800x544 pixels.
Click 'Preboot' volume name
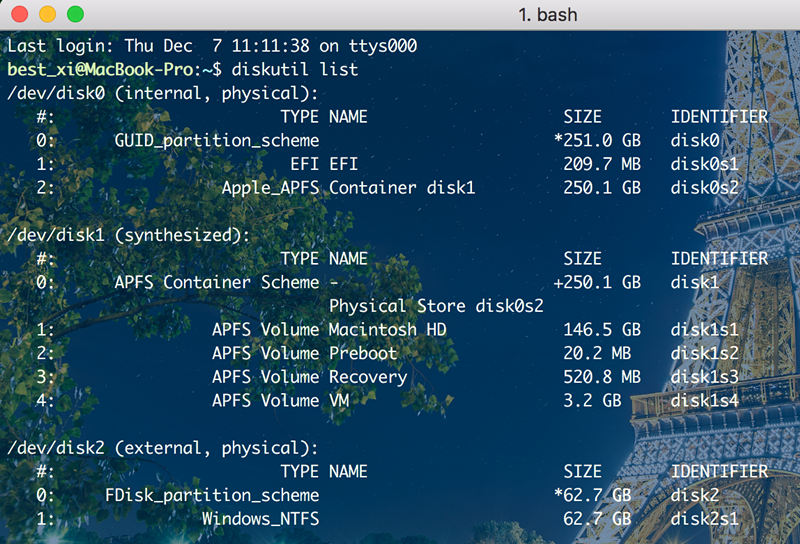tap(363, 353)
